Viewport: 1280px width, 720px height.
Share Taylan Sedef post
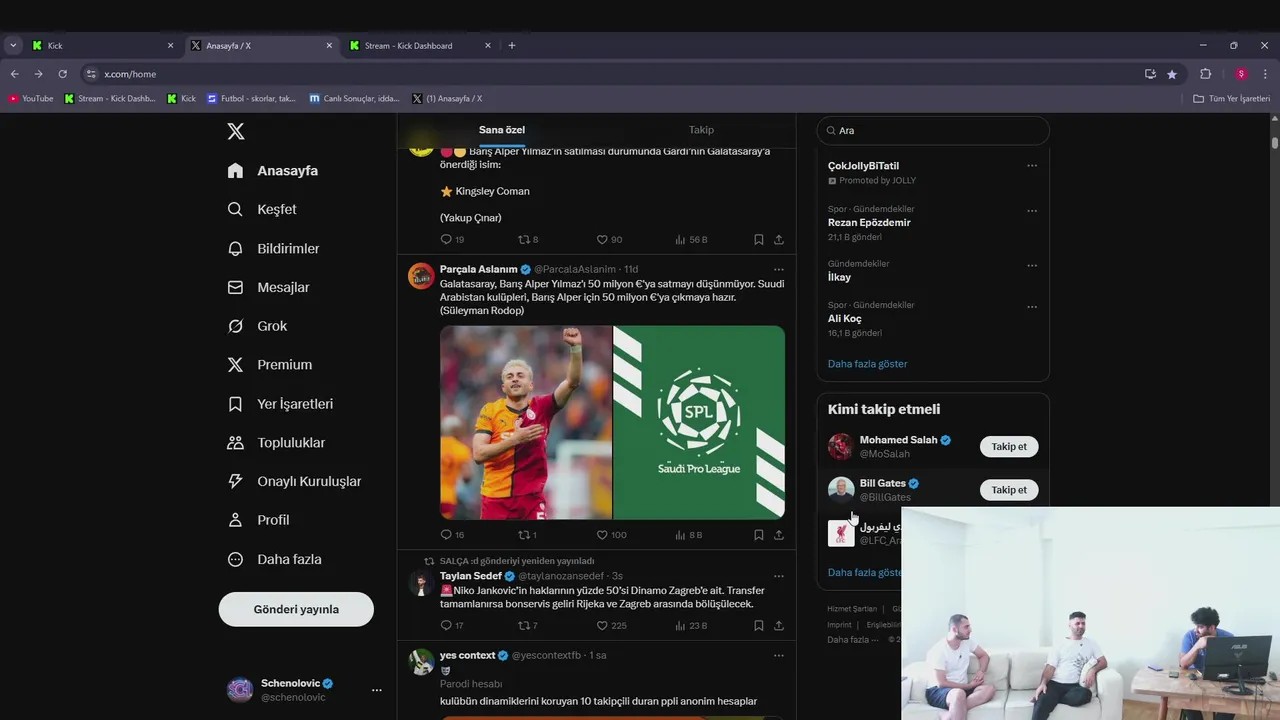tap(779, 626)
